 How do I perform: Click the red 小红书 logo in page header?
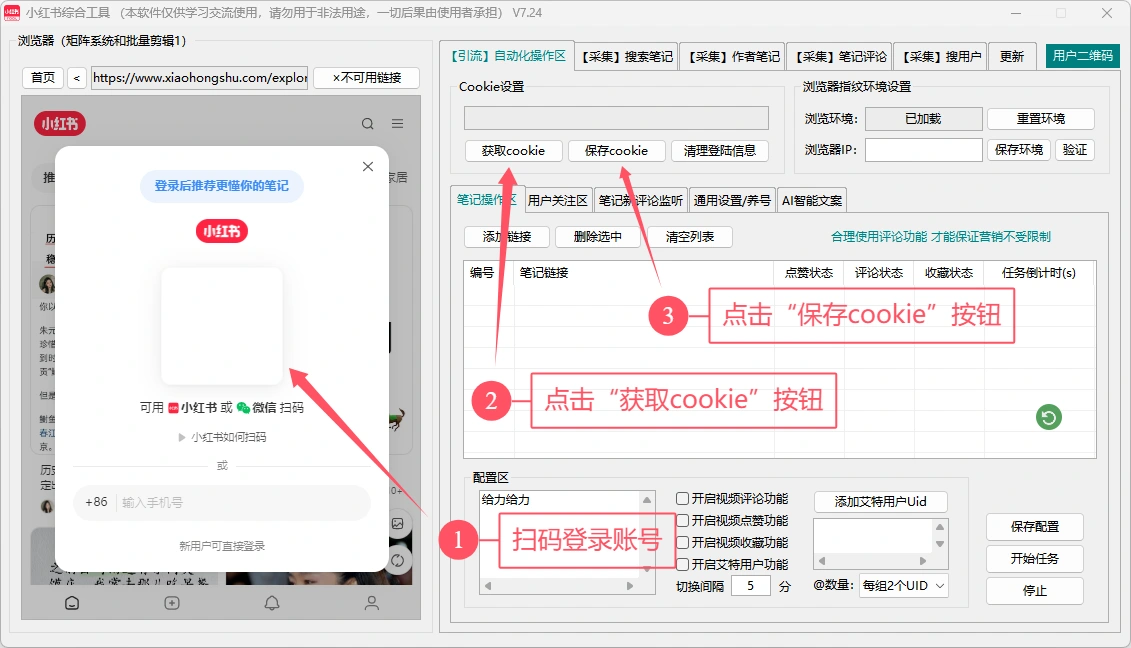pyautogui.click(x=60, y=124)
